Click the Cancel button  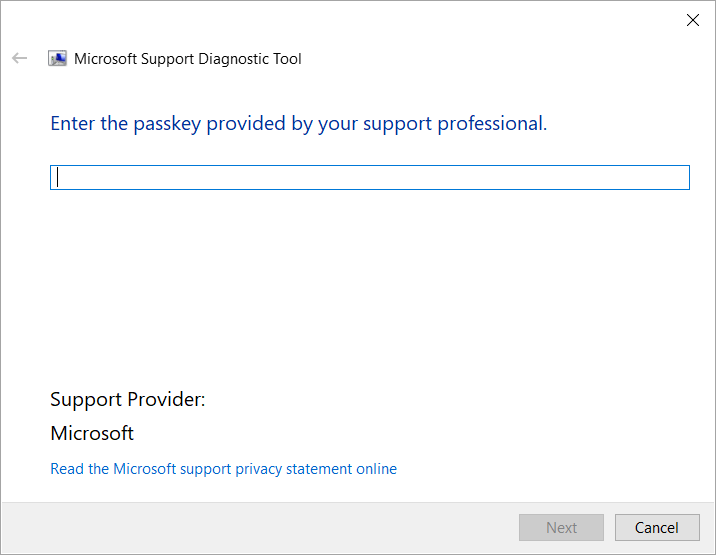[657, 528]
